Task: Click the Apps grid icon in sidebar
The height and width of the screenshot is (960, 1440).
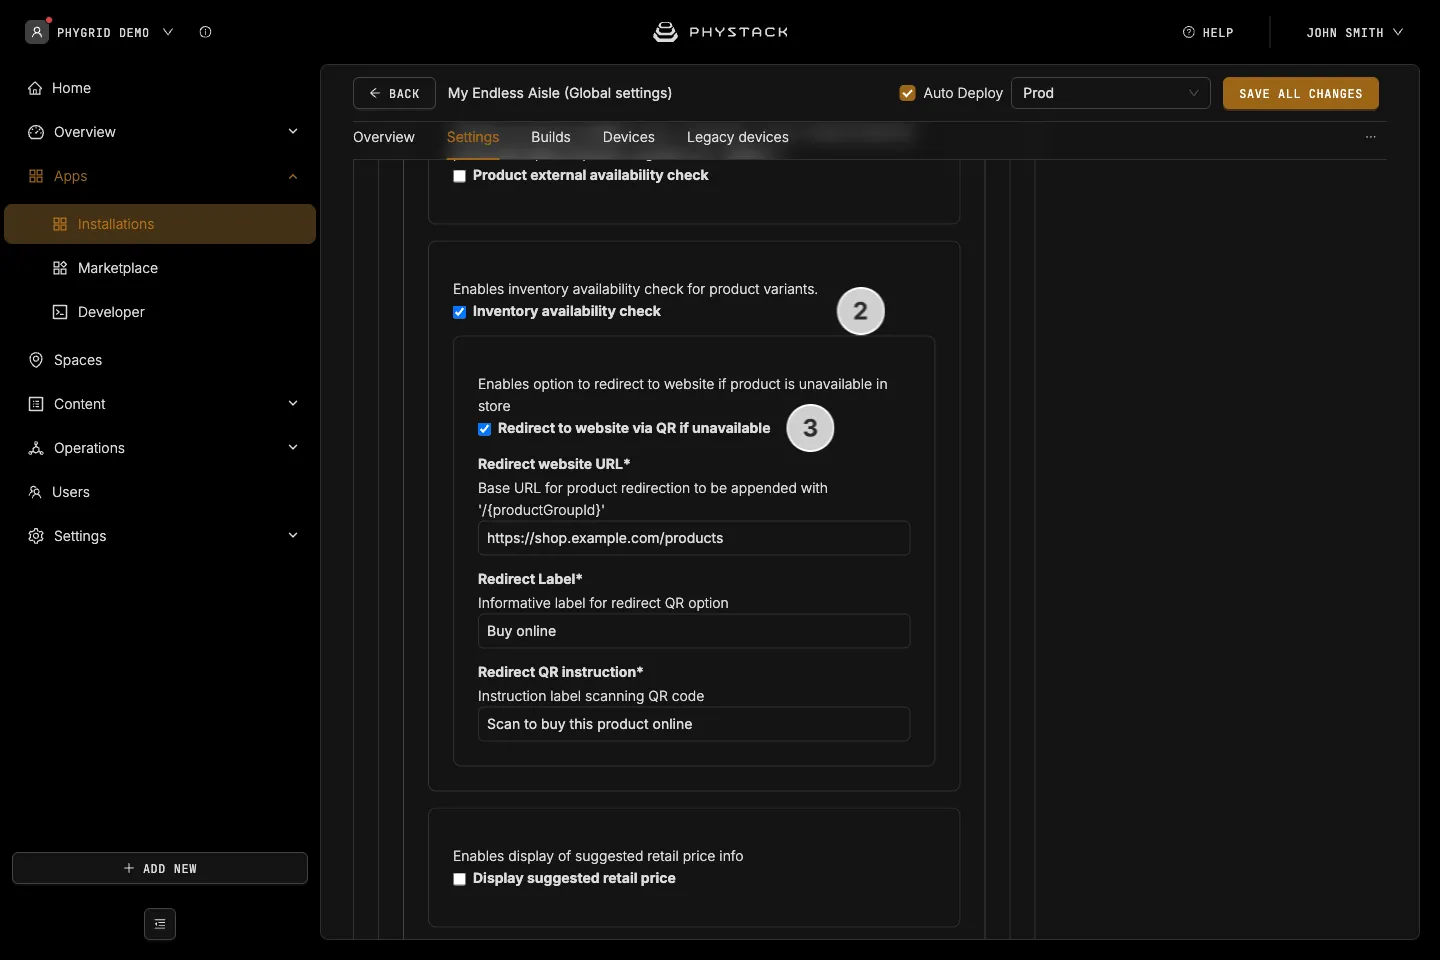Action: [x=36, y=176]
